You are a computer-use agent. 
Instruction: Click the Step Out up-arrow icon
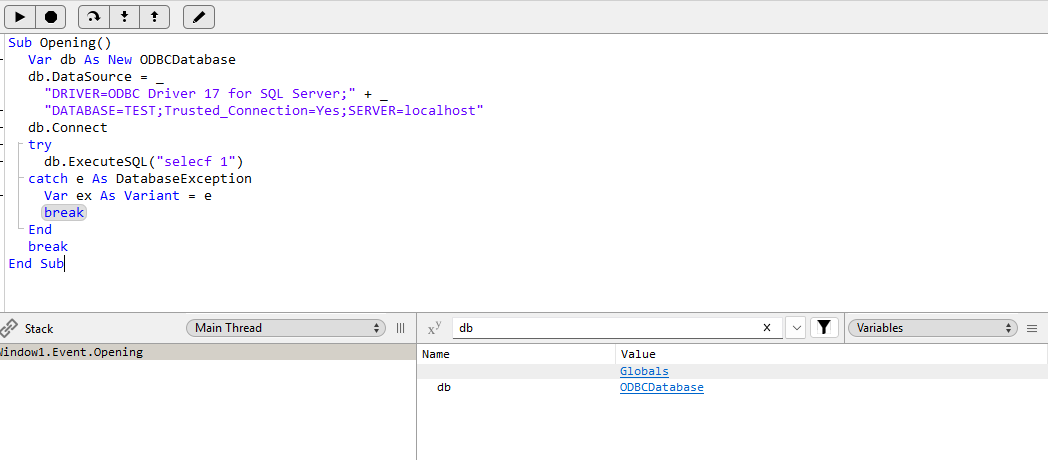[154, 17]
